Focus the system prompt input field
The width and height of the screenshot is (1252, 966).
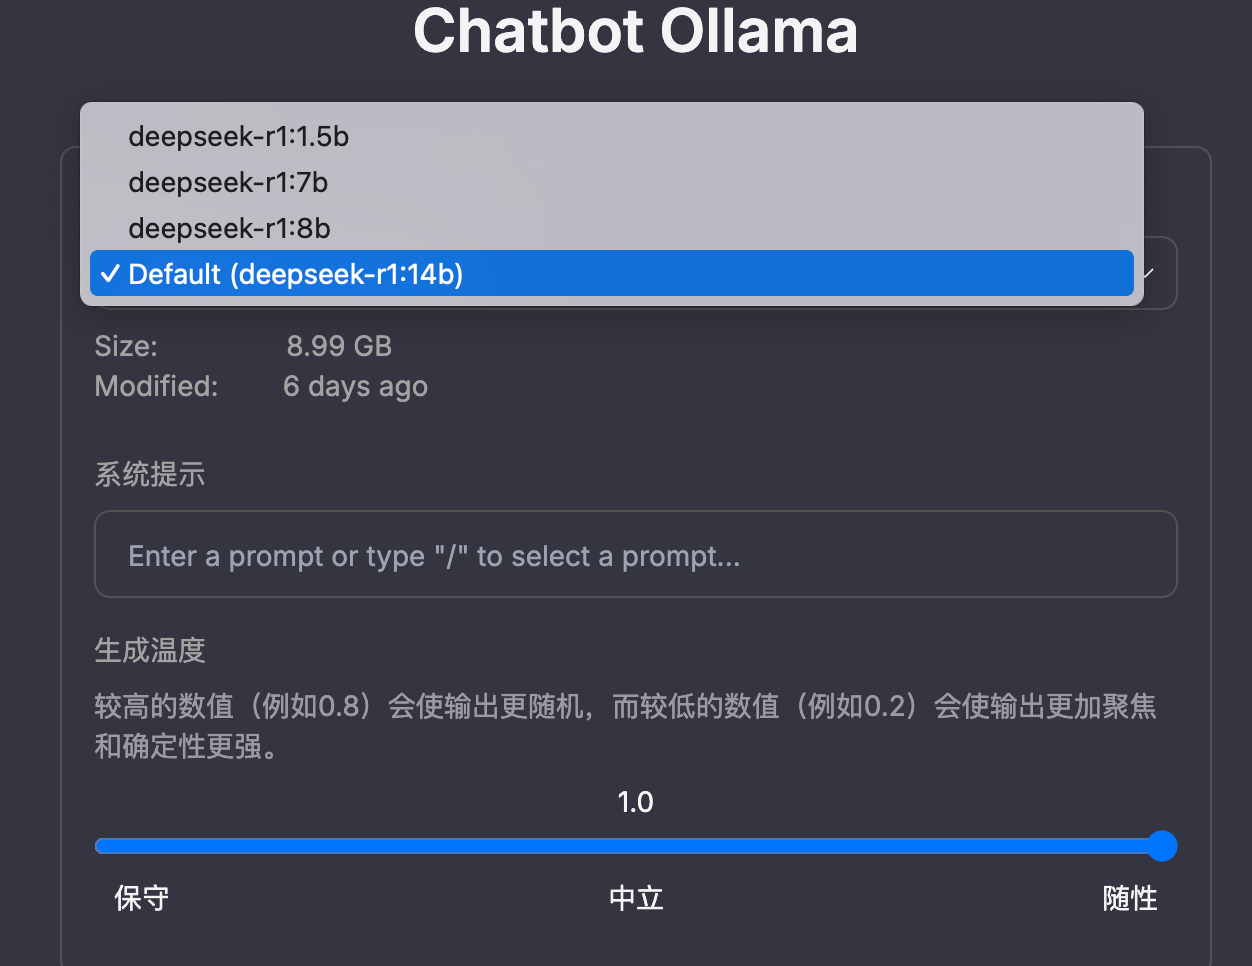[x=635, y=555]
